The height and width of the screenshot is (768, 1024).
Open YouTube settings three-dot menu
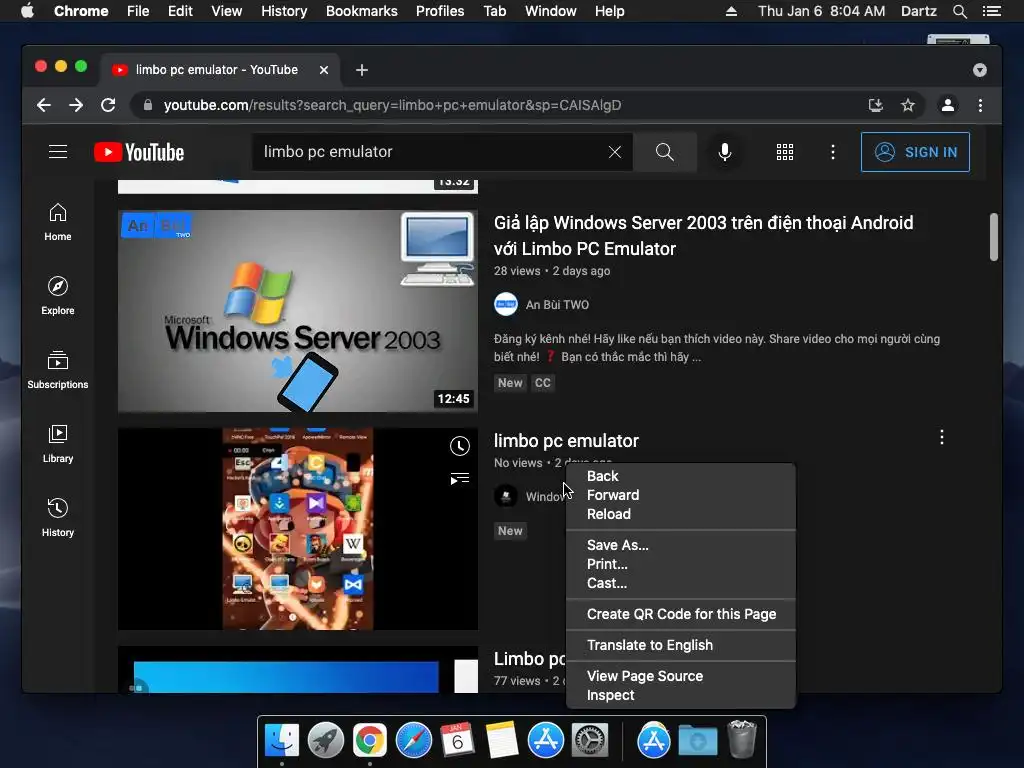[833, 152]
